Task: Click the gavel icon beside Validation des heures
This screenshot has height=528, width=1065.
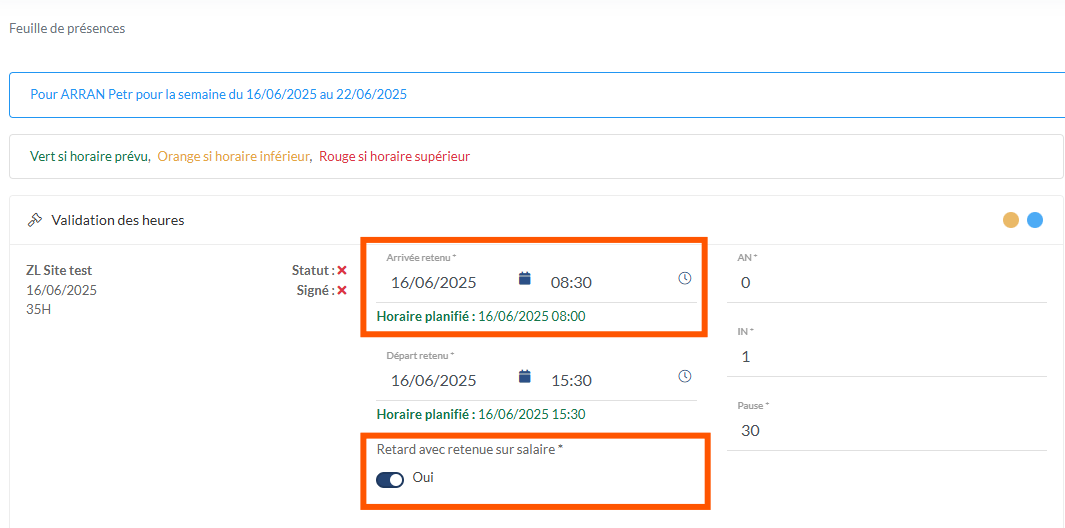Action: coord(34,220)
